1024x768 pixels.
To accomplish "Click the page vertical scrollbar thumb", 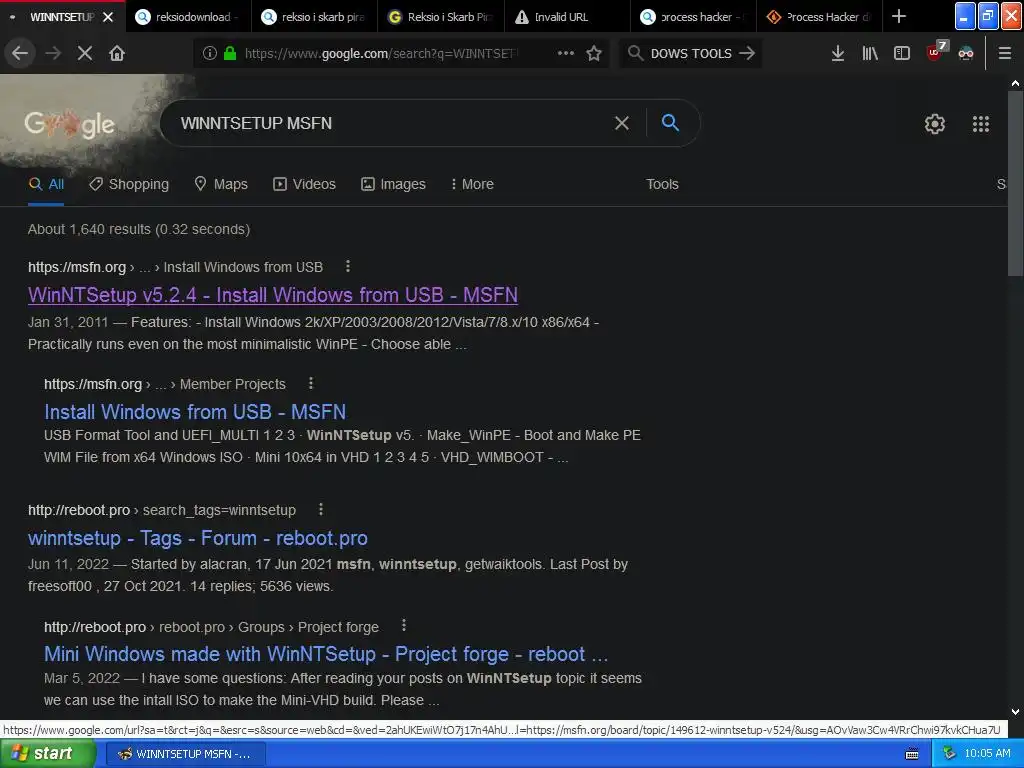I will point(1015,184).
